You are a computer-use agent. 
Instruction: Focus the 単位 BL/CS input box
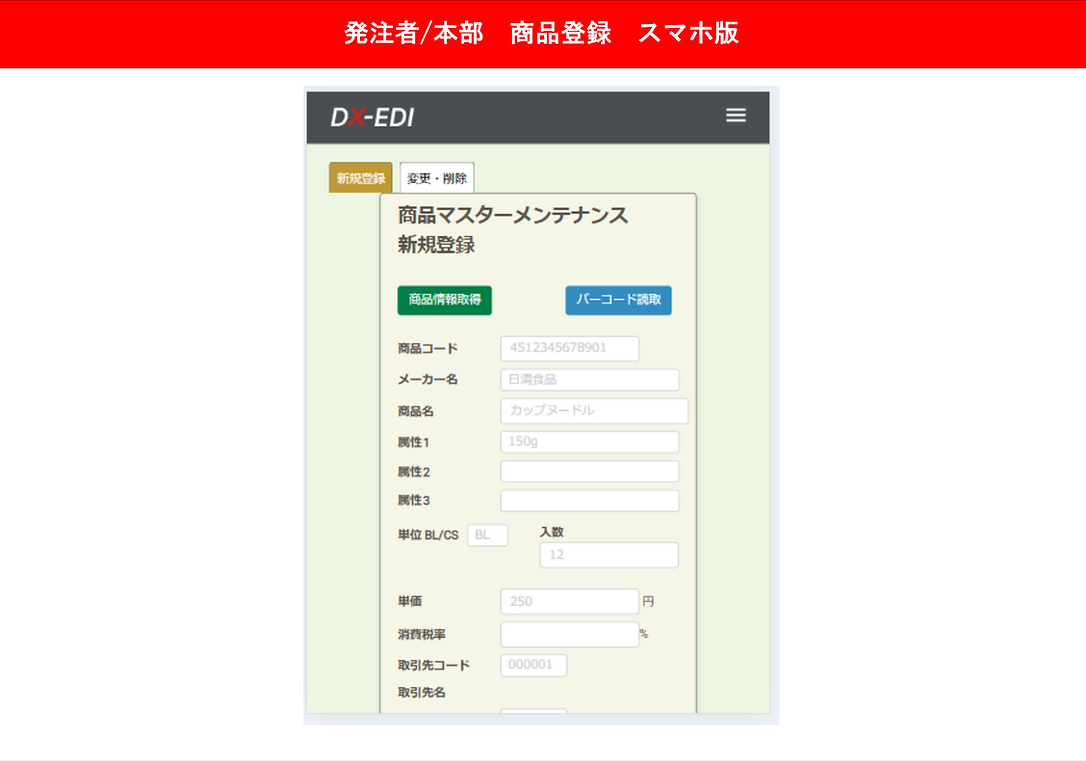[x=488, y=535]
